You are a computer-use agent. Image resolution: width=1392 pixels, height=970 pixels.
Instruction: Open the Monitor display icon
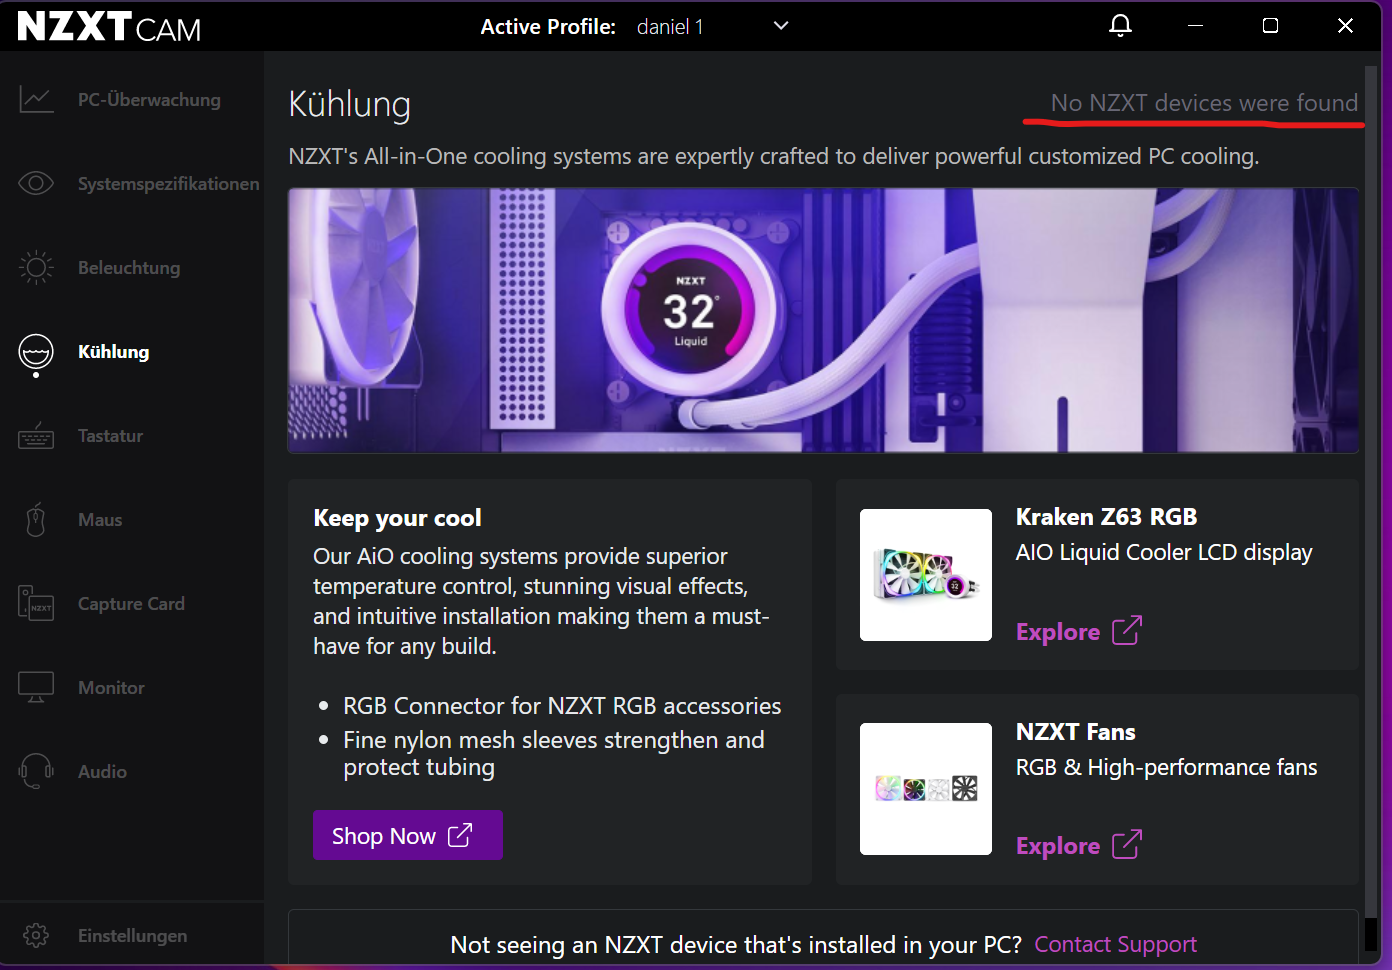36,687
